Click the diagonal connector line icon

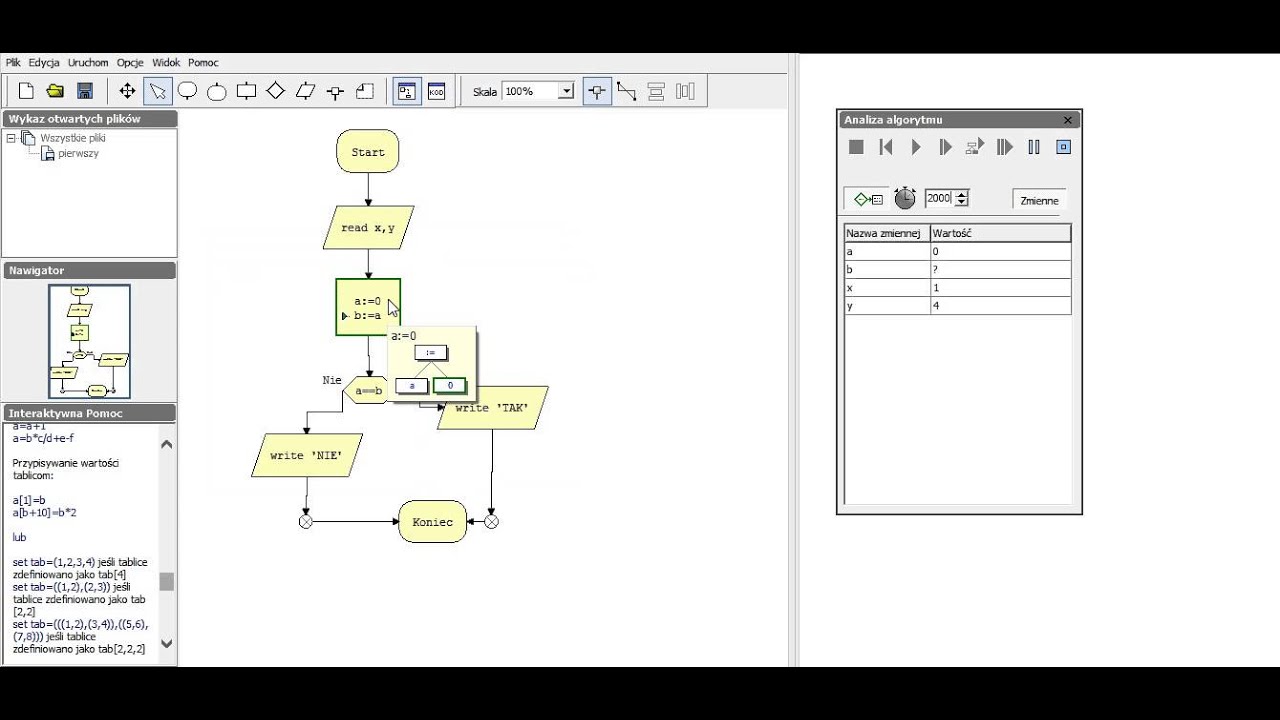click(627, 91)
